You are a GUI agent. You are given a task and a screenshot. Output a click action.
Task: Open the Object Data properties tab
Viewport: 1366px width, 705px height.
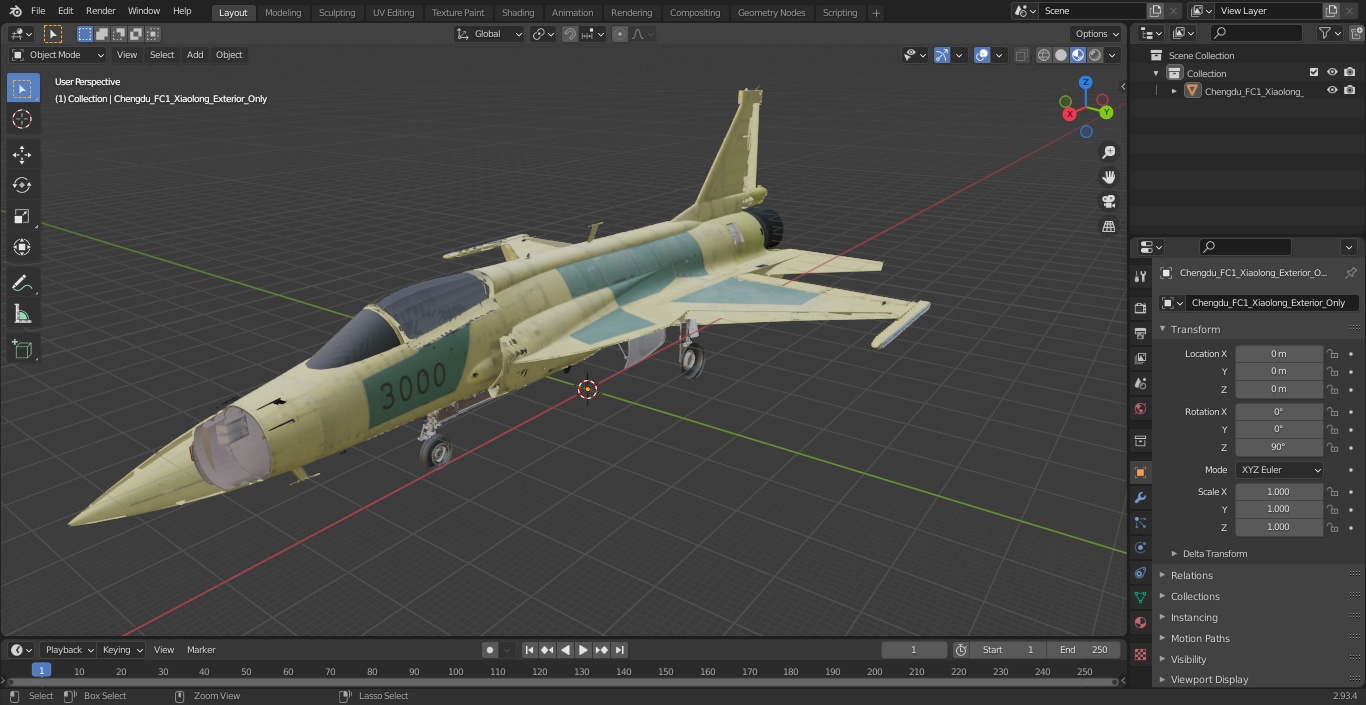1140,597
